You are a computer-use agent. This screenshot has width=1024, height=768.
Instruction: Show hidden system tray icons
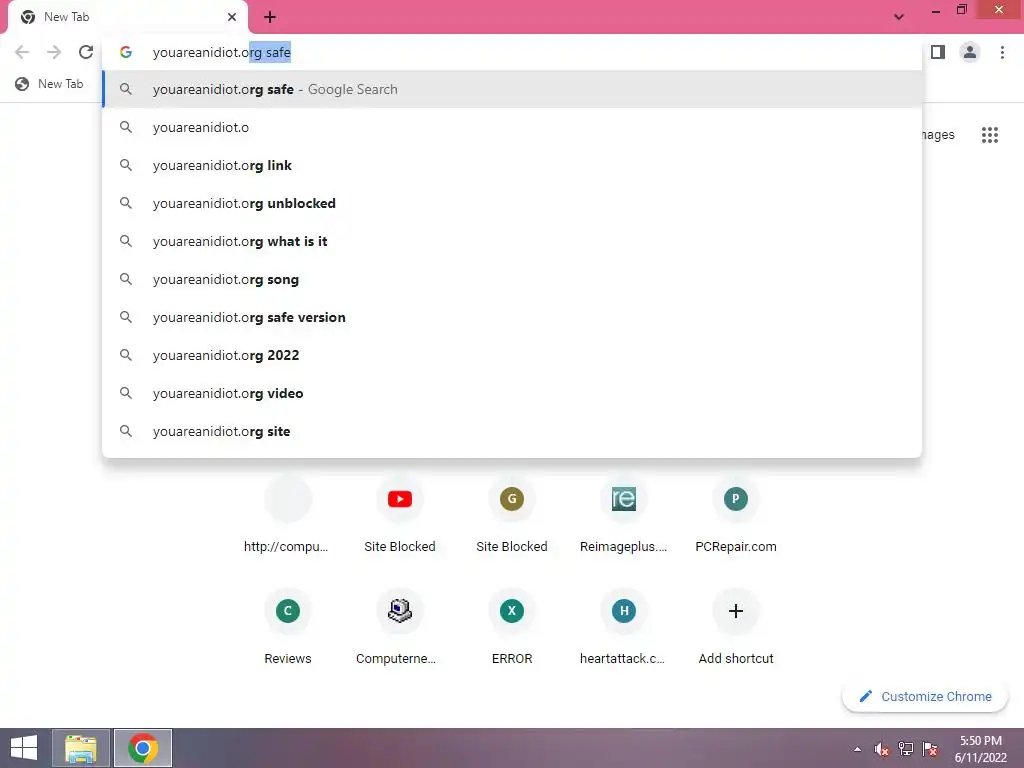(x=857, y=749)
